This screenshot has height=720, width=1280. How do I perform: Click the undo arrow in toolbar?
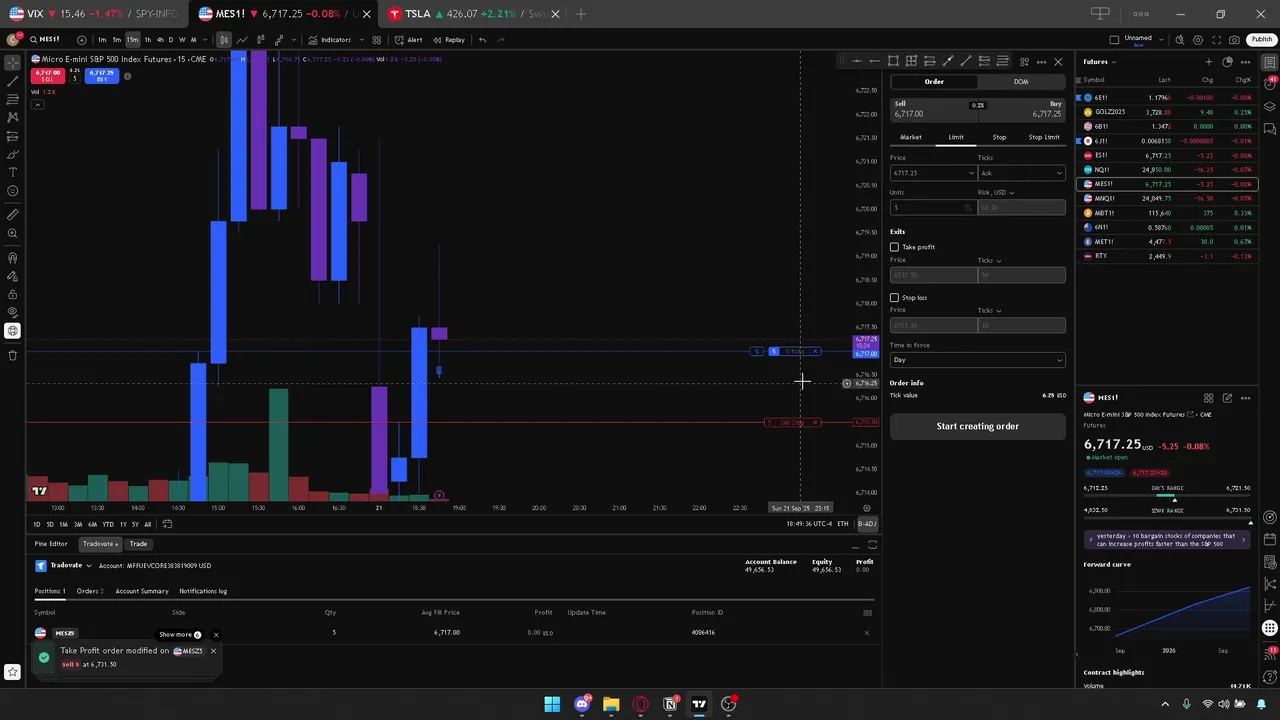(482, 40)
